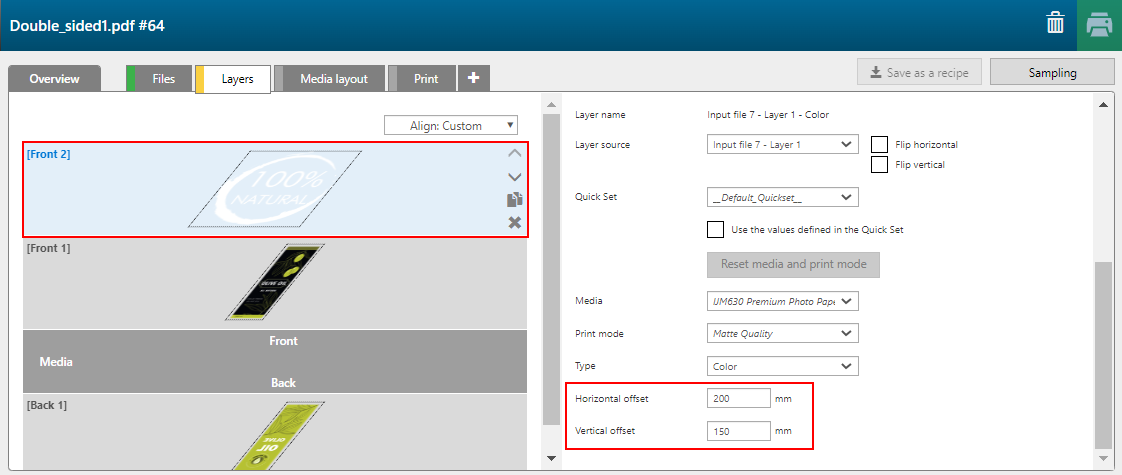This screenshot has height=475, width=1122.
Task: Enable the Flip vertical checkbox
Action: pos(879,165)
